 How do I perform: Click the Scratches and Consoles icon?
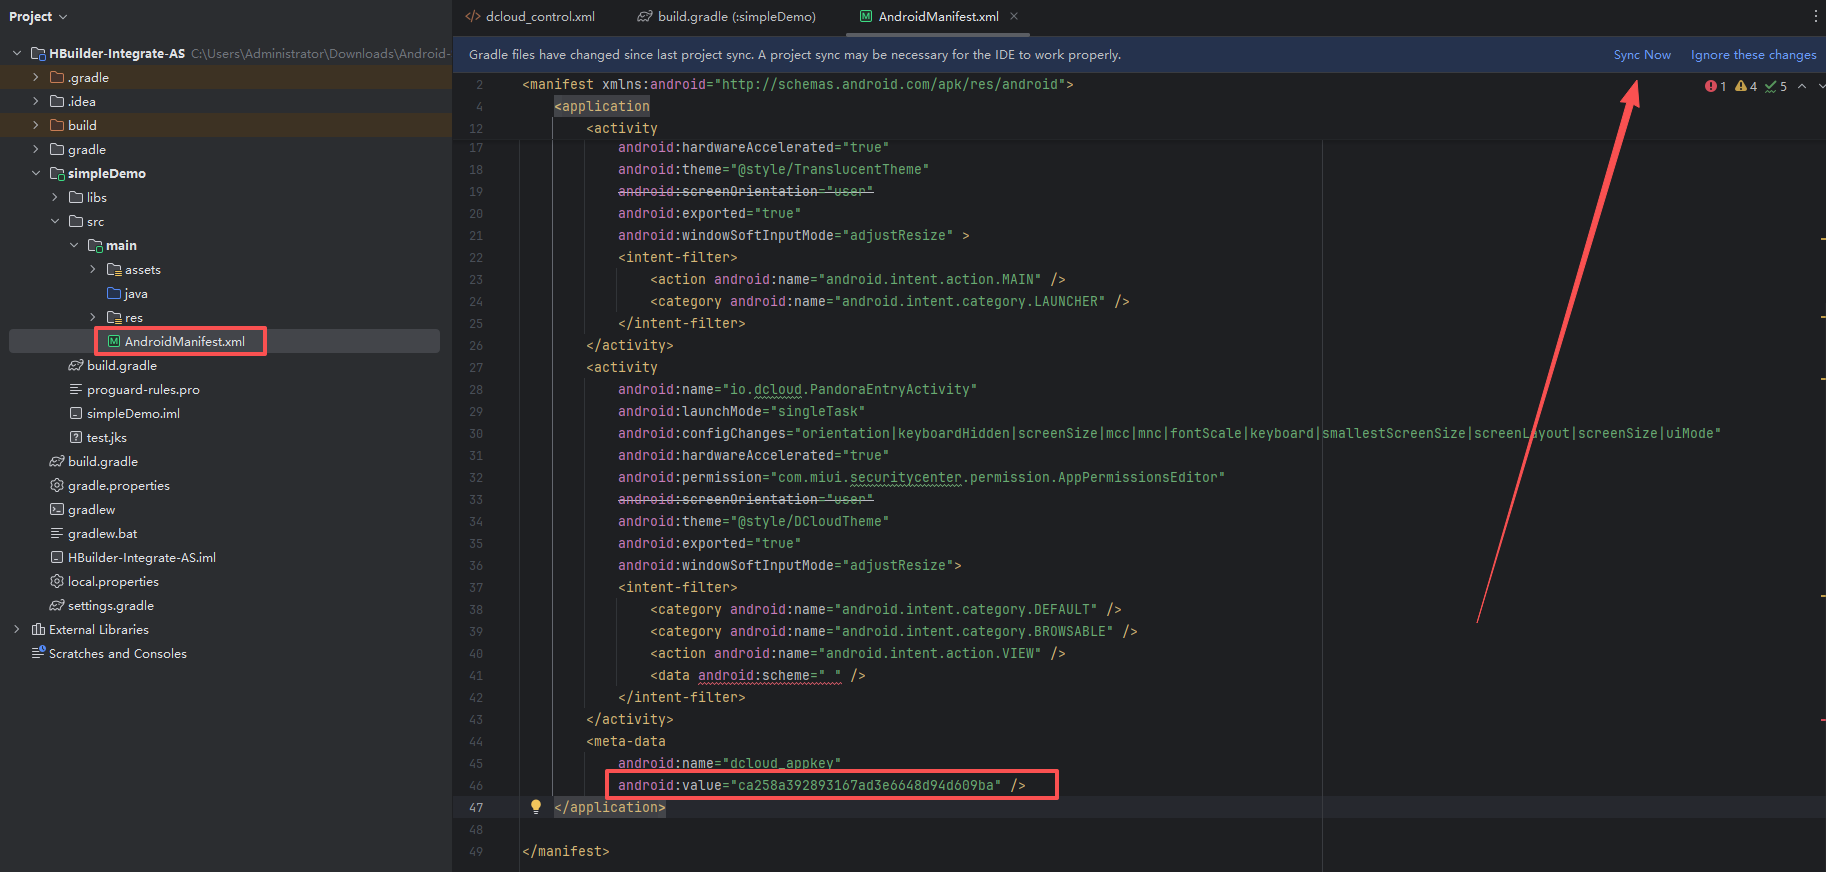pyautogui.click(x=38, y=653)
